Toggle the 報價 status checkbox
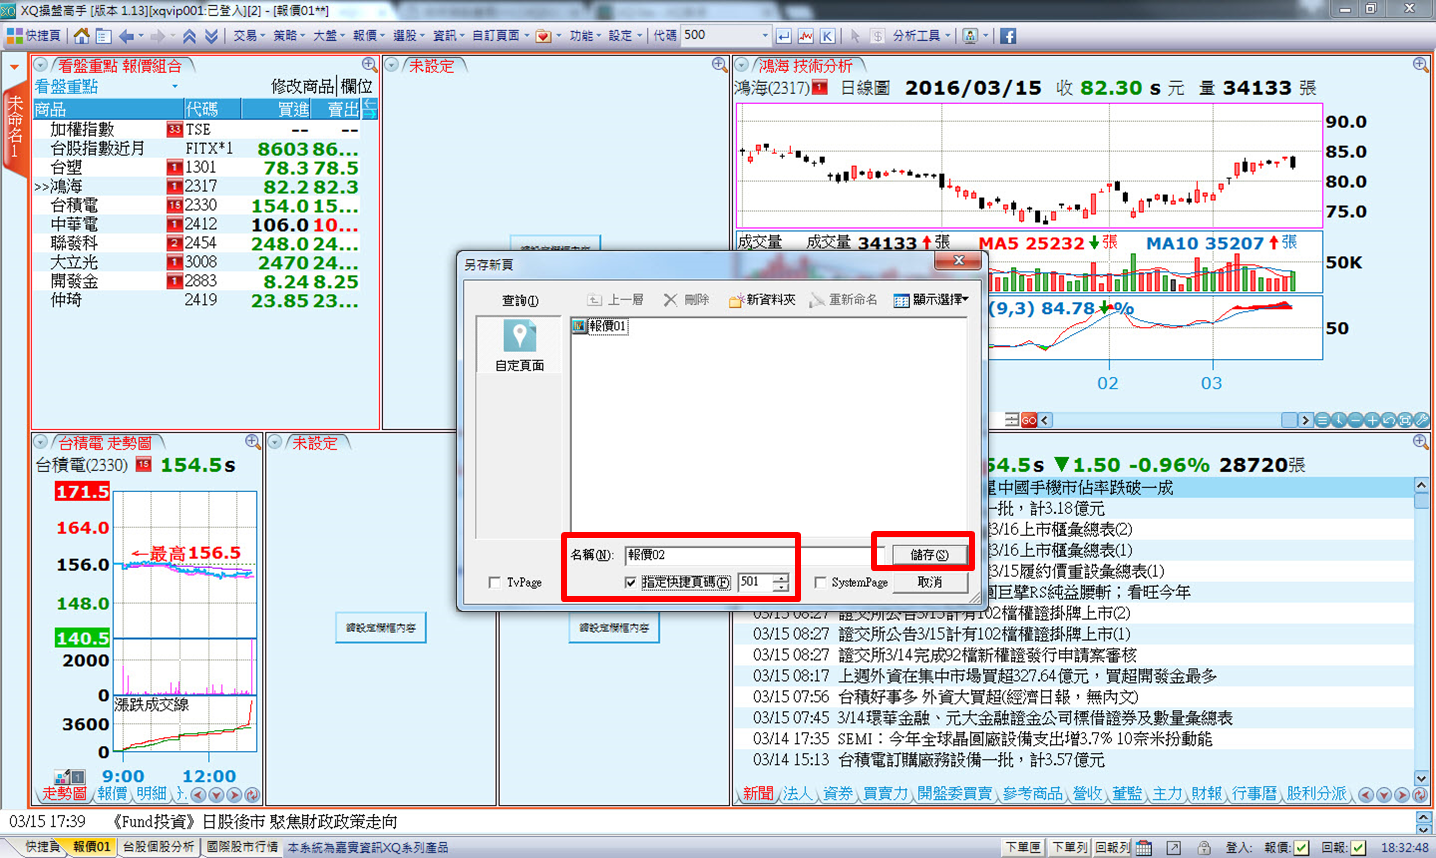This screenshot has width=1436, height=858. pos(1301,848)
